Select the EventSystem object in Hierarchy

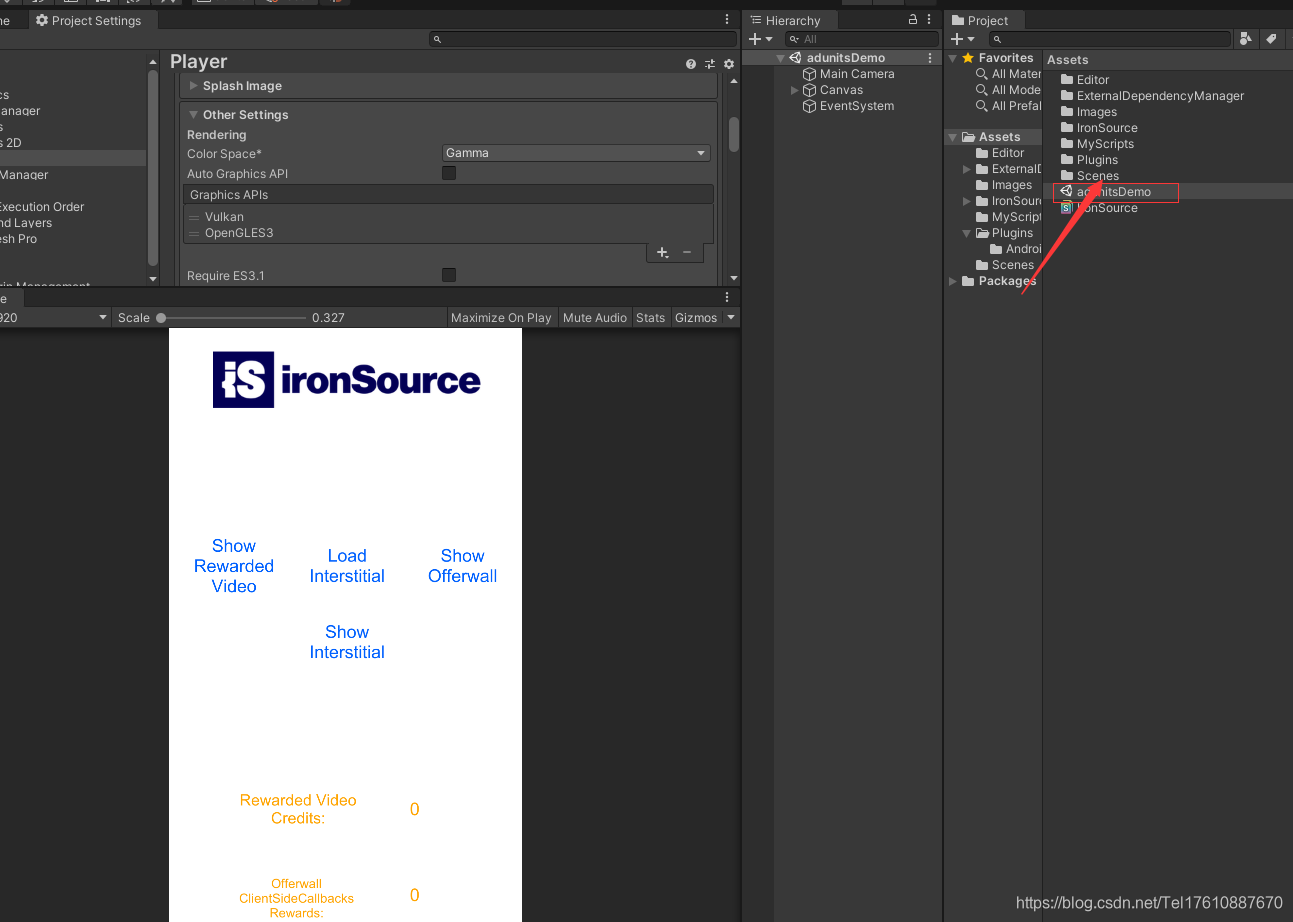pos(856,106)
